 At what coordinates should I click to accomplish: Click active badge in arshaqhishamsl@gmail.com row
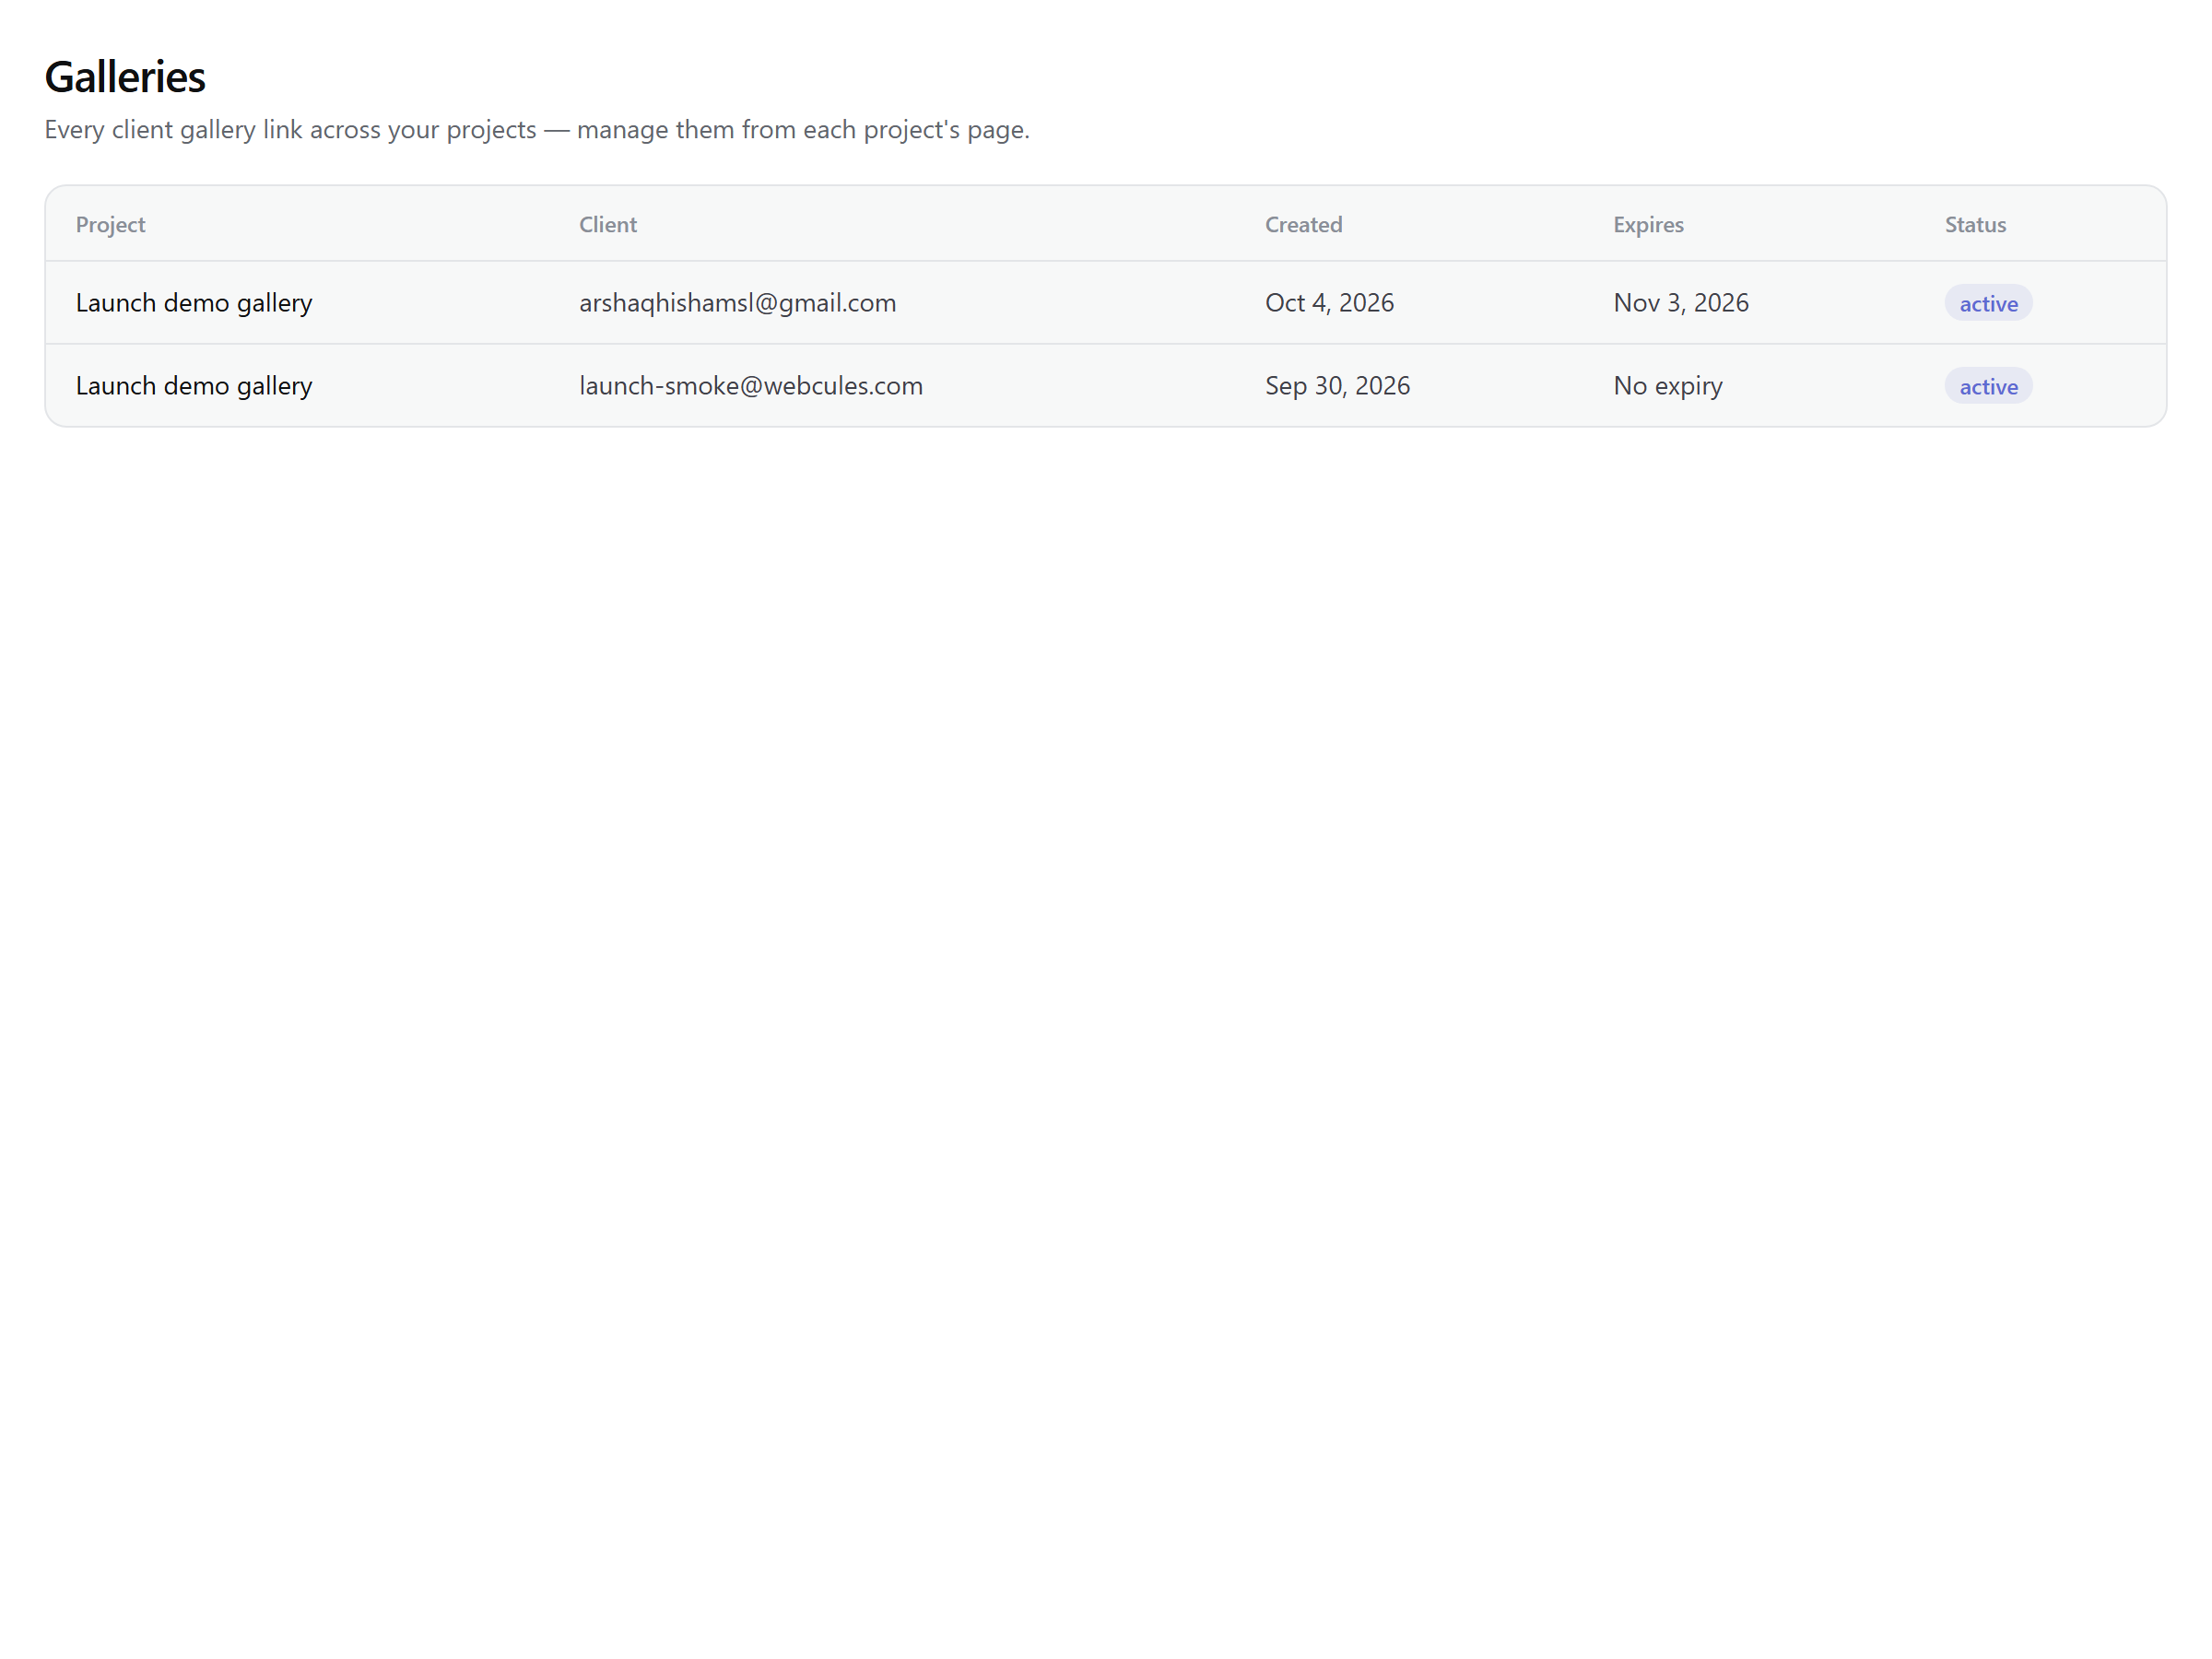[1988, 303]
